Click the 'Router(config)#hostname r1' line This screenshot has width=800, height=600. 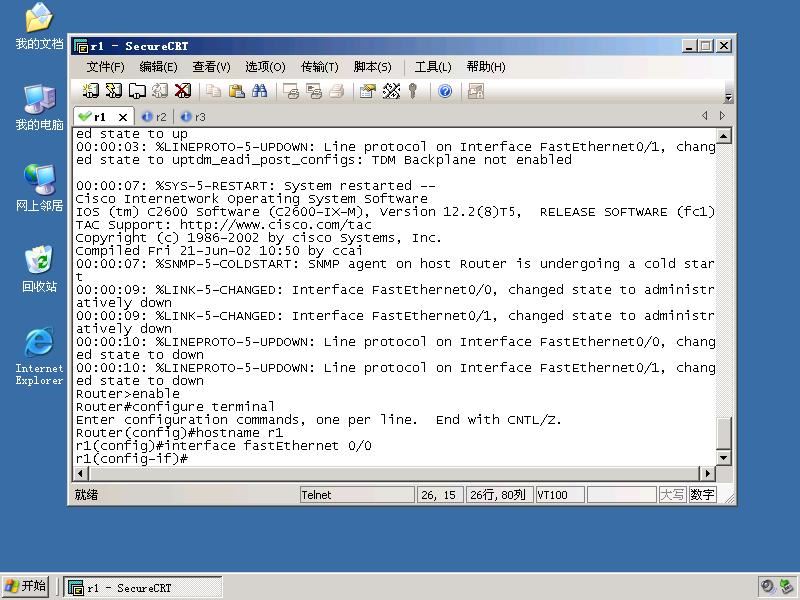point(179,433)
